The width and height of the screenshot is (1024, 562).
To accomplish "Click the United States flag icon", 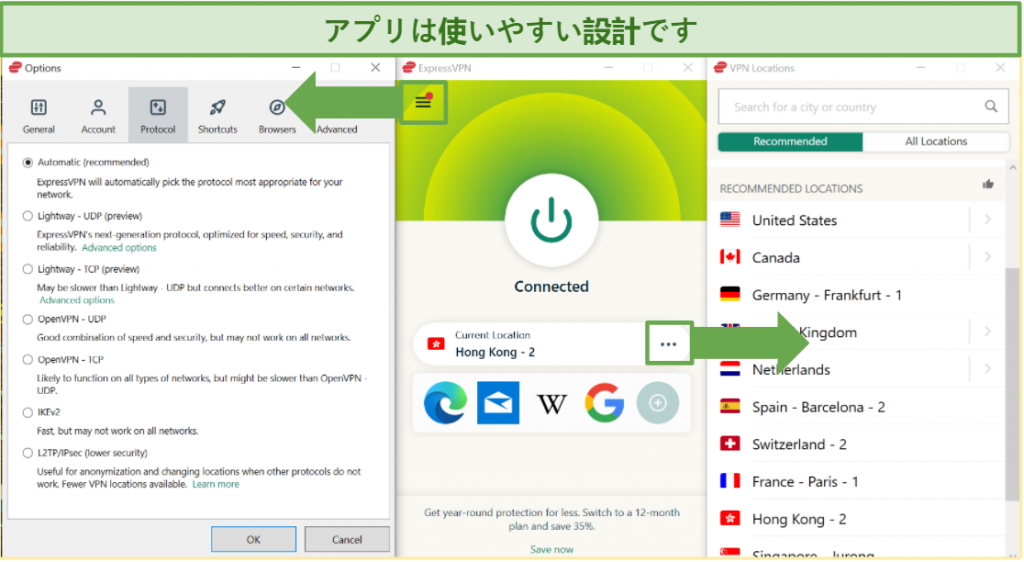I will 729,219.
